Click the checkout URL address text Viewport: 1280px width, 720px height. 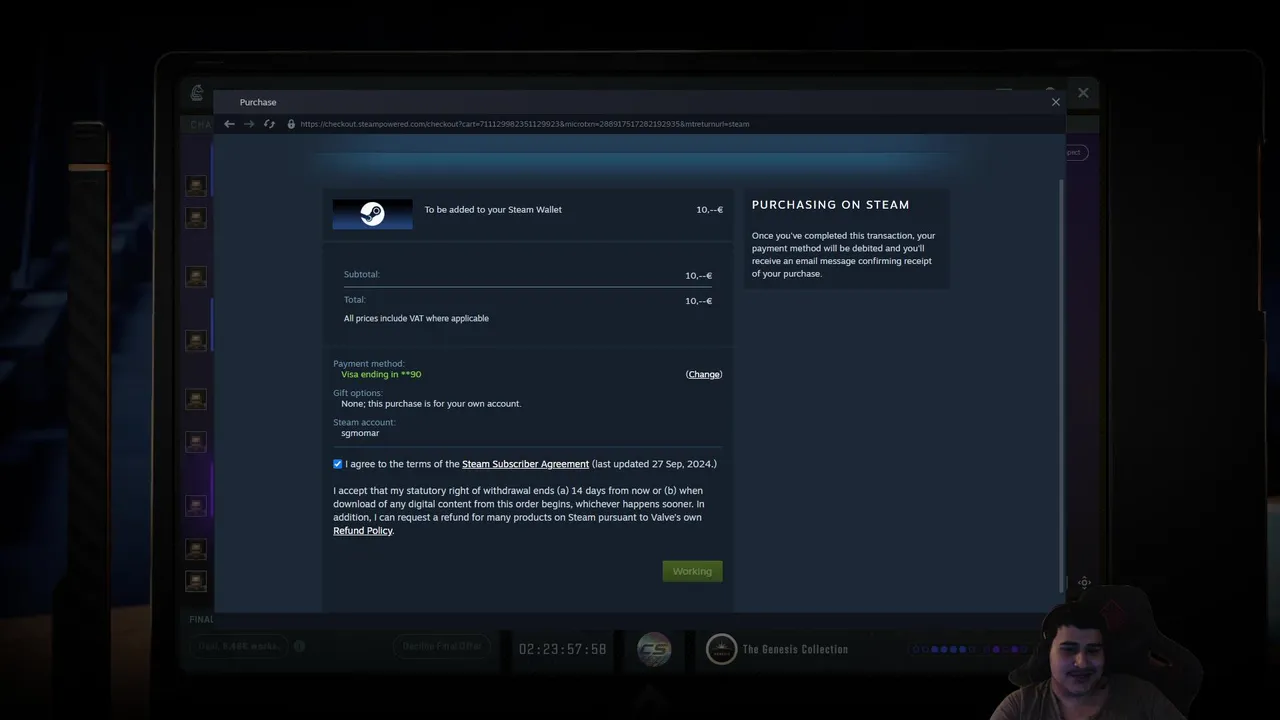coord(524,124)
